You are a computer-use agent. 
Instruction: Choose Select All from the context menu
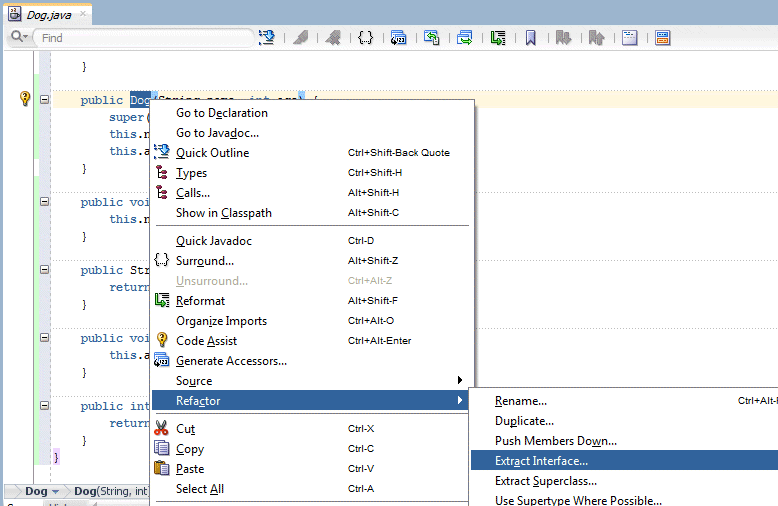[x=310, y=489]
